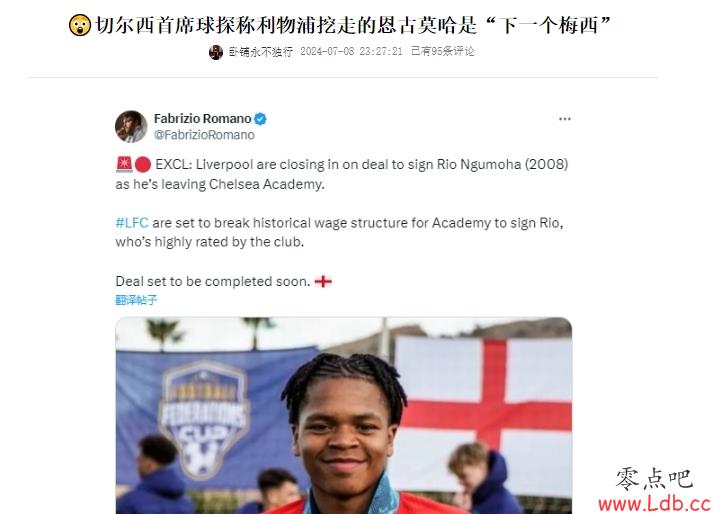Click the article author's small avatar
720x514 pixels.
216,52
